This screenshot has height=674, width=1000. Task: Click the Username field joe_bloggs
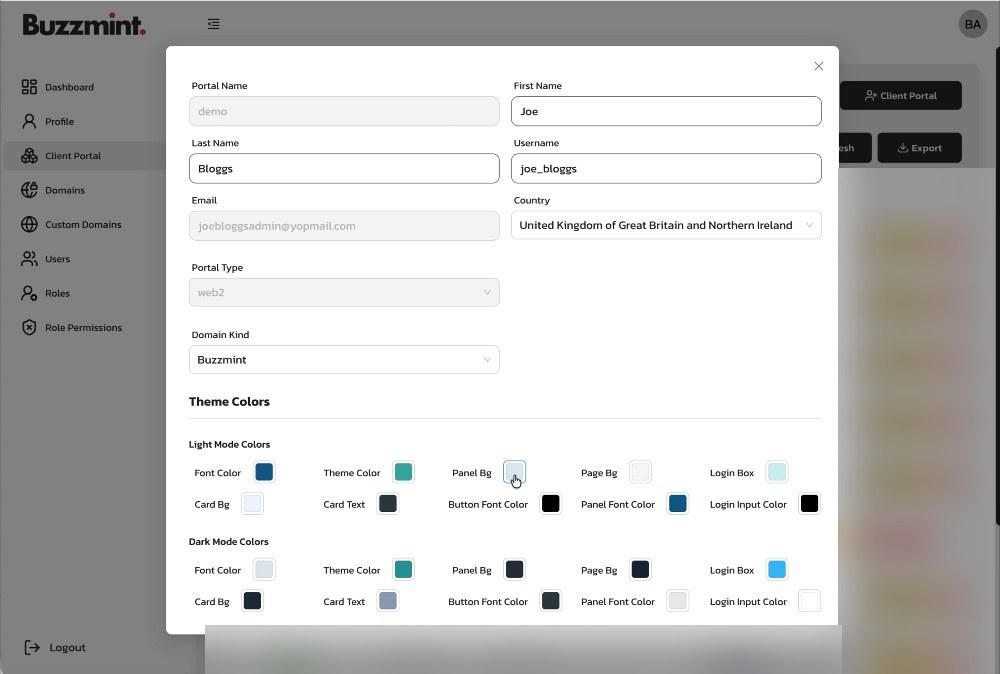[666, 168]
